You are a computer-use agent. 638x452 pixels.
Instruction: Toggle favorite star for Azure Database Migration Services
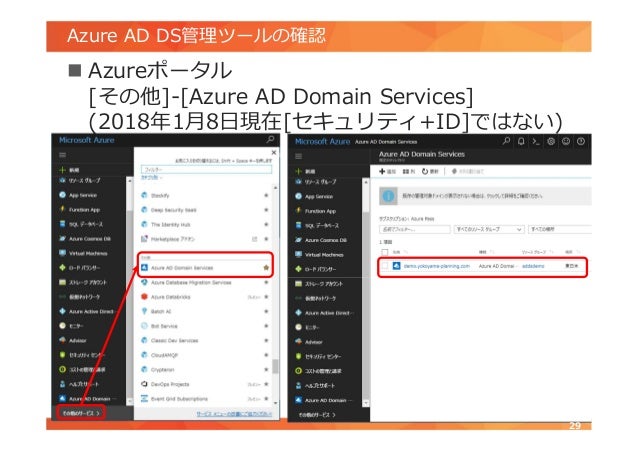pyautogui.click(x=266, y=282)
